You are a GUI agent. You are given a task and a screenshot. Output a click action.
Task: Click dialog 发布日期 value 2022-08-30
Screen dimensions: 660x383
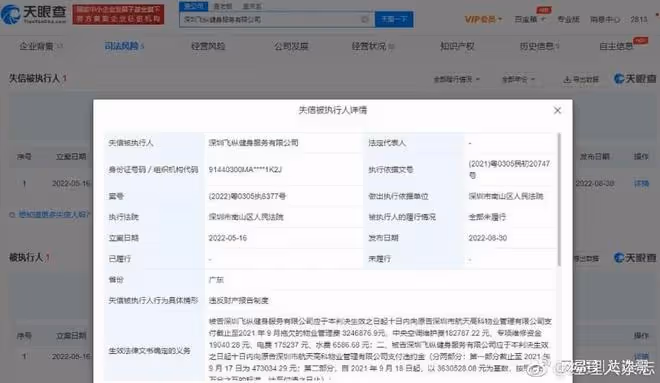point(487,238)
